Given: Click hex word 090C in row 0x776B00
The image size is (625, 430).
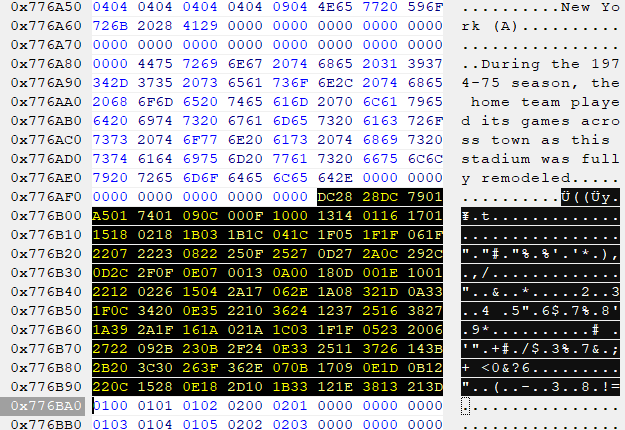Looking at the screenshot, I should (x=200, y=216).
